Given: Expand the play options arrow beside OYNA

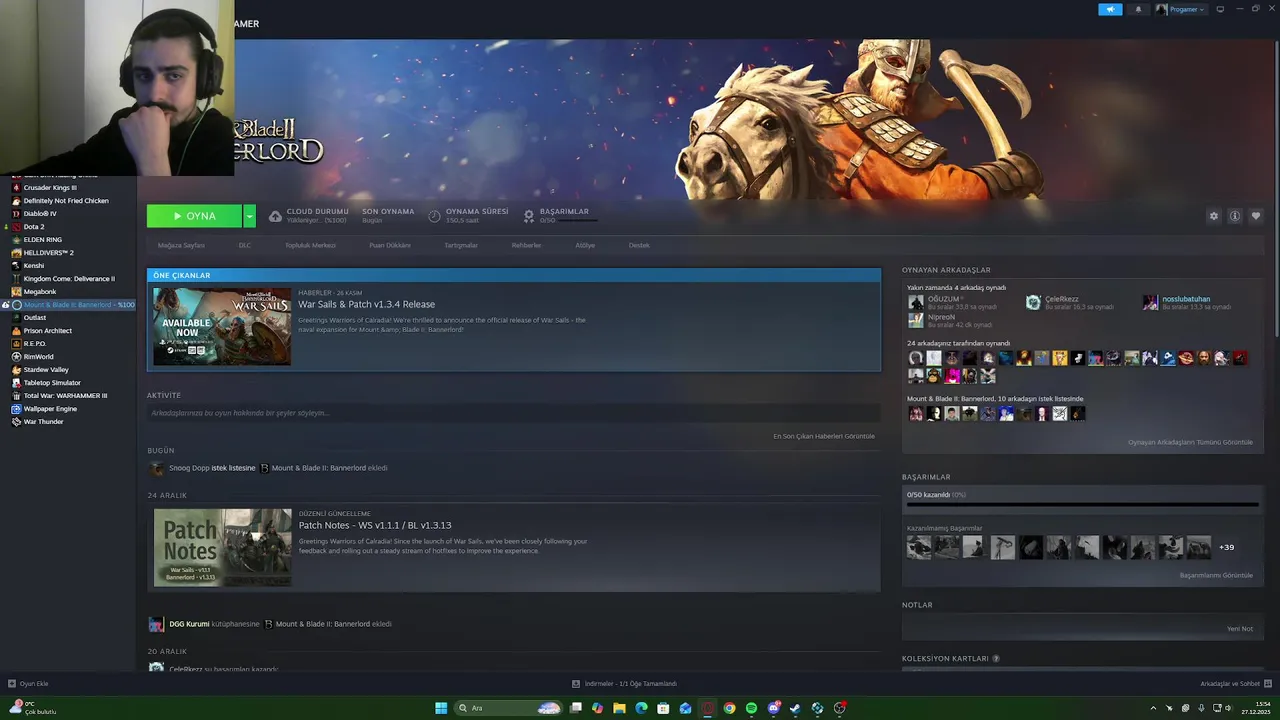Looking at the screenshot, I should point(249,216).
